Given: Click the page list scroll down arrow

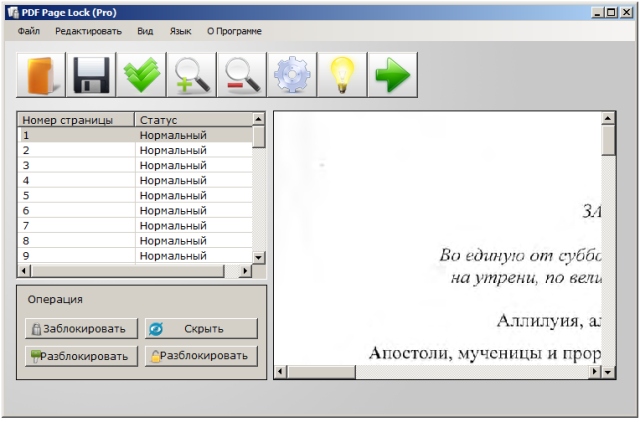Looking at the screenshot, I should click(x=259, y=258).
